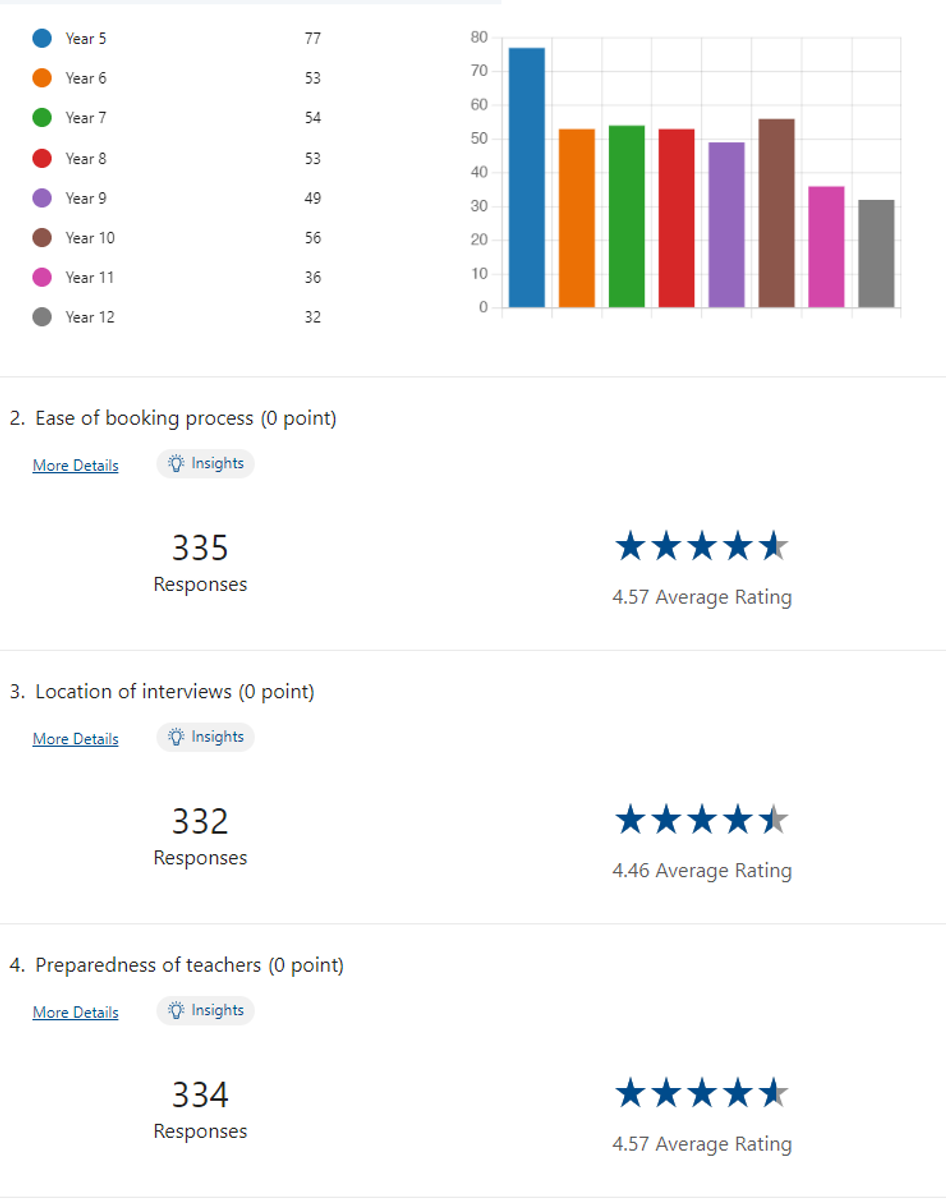
Task: Click the pink Year 11 chart bar
Action: click(x=827, y=246)
